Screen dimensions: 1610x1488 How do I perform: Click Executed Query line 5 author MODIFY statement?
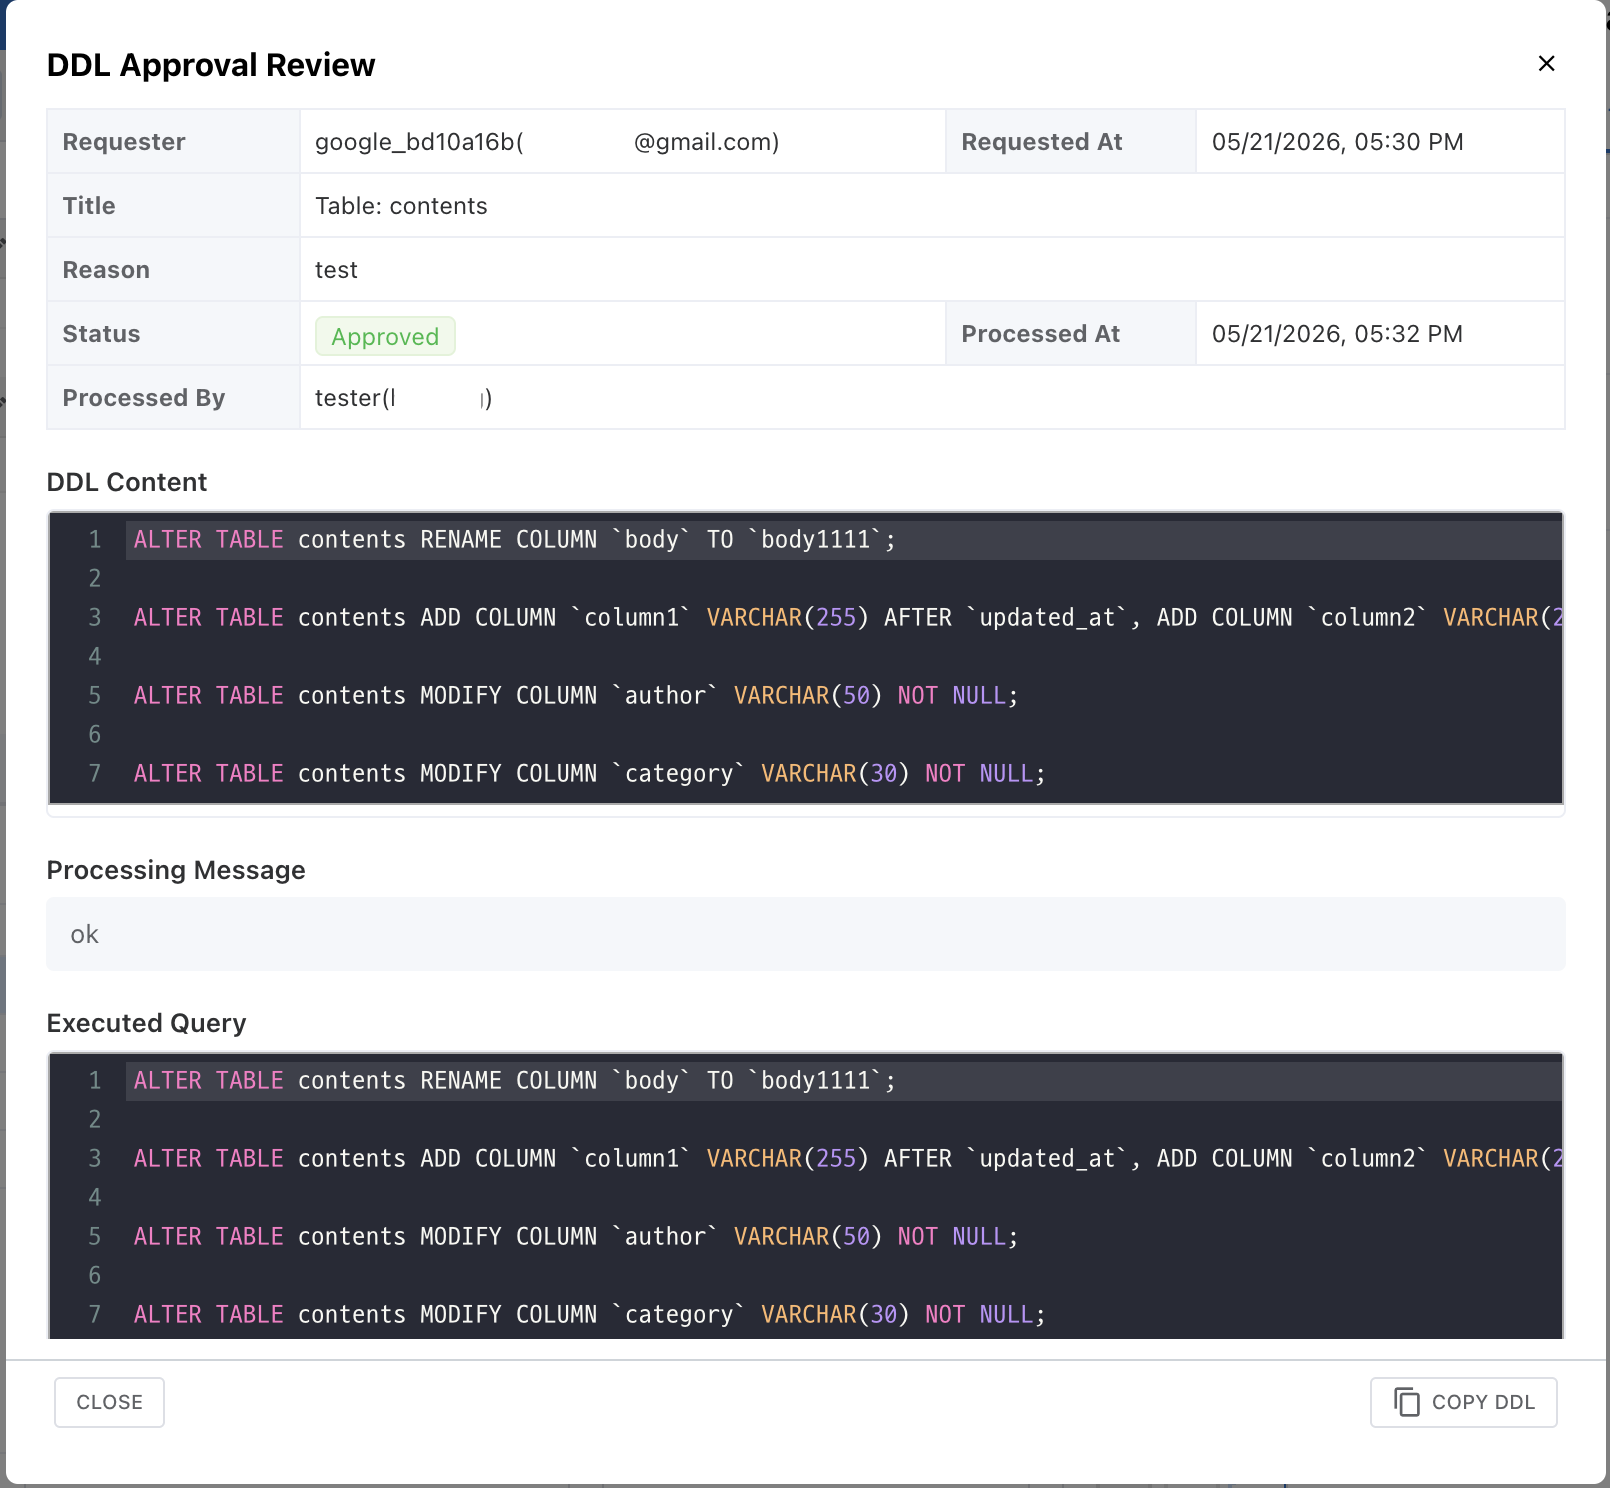576,1237
